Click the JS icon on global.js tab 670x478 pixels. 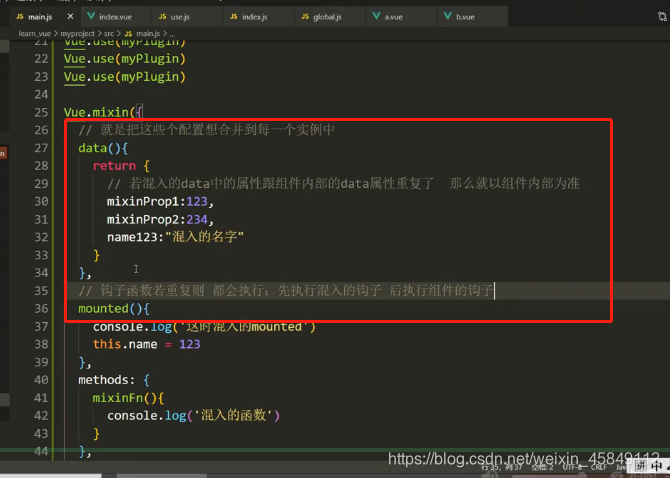pos(305,16)
